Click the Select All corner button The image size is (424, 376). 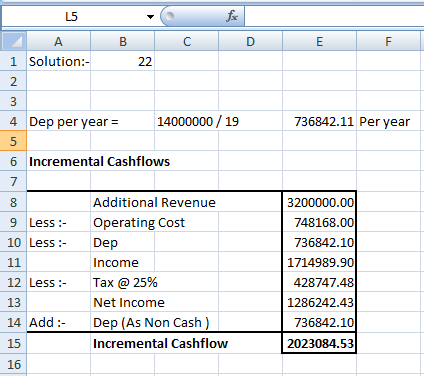14,41
